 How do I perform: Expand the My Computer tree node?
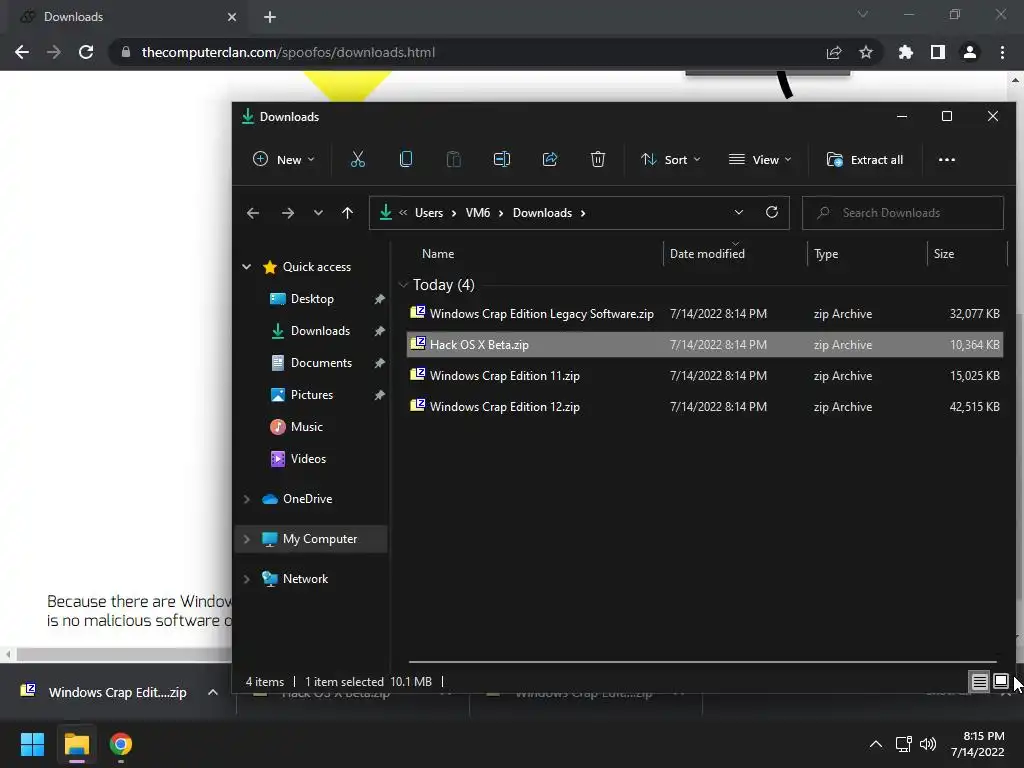coord(247,539)
